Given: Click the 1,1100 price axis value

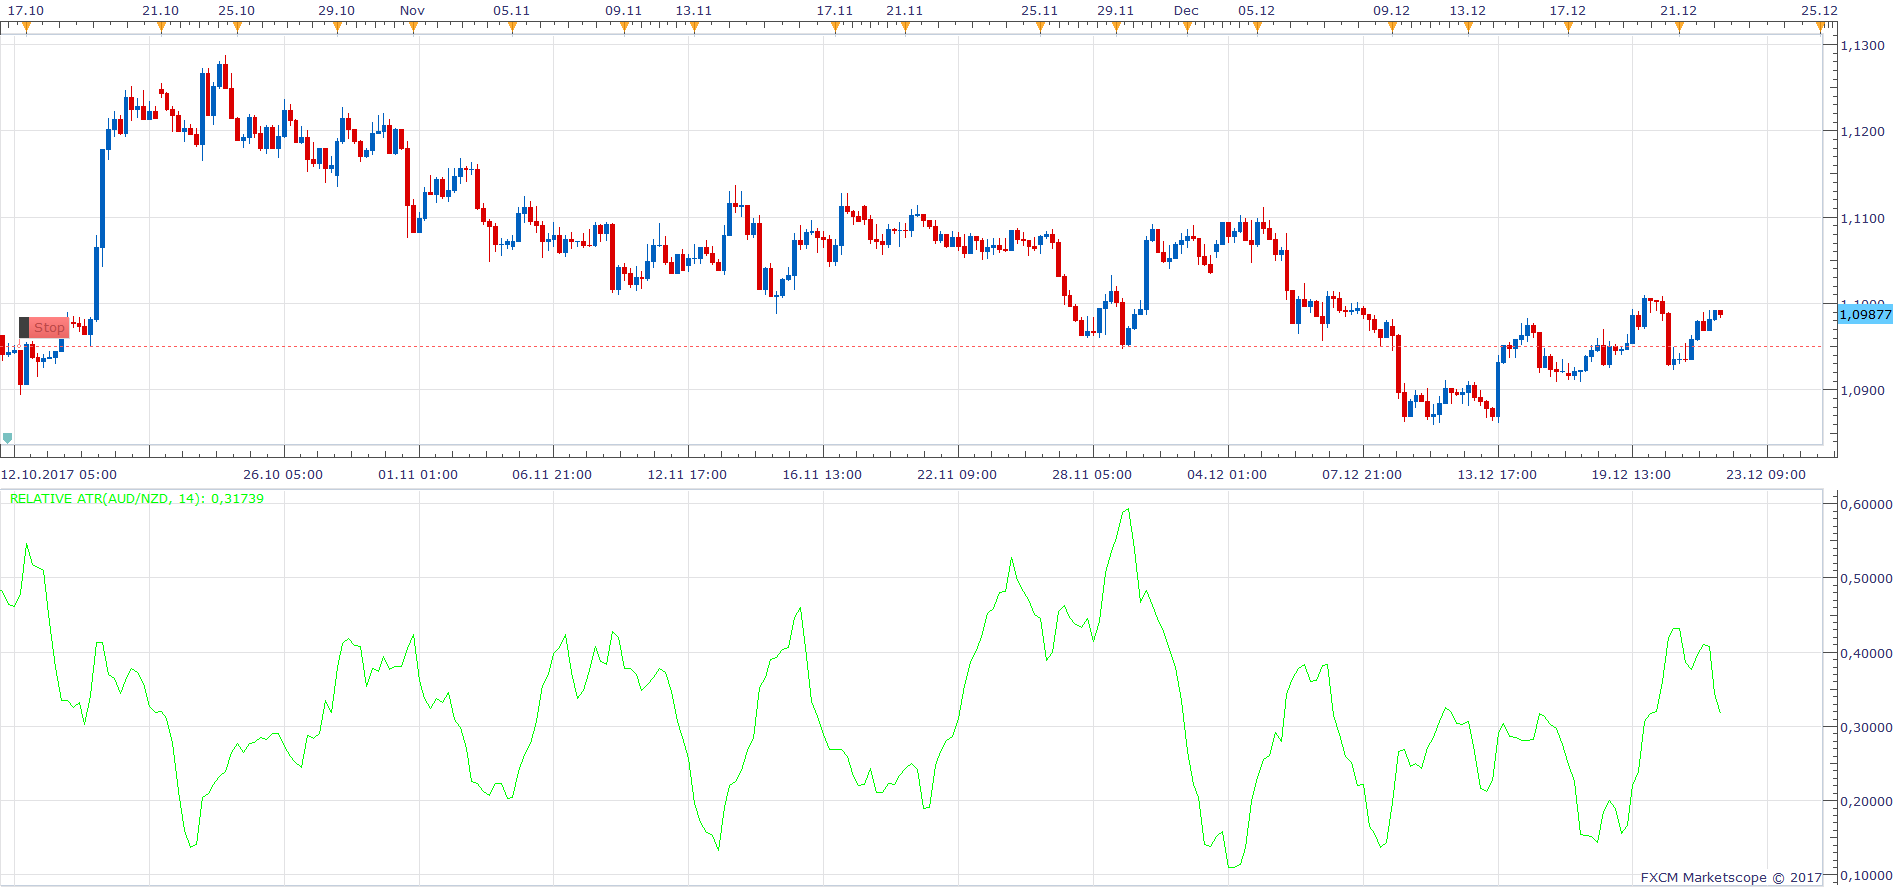Looking at the screenshot, I should click(1863, 218).
